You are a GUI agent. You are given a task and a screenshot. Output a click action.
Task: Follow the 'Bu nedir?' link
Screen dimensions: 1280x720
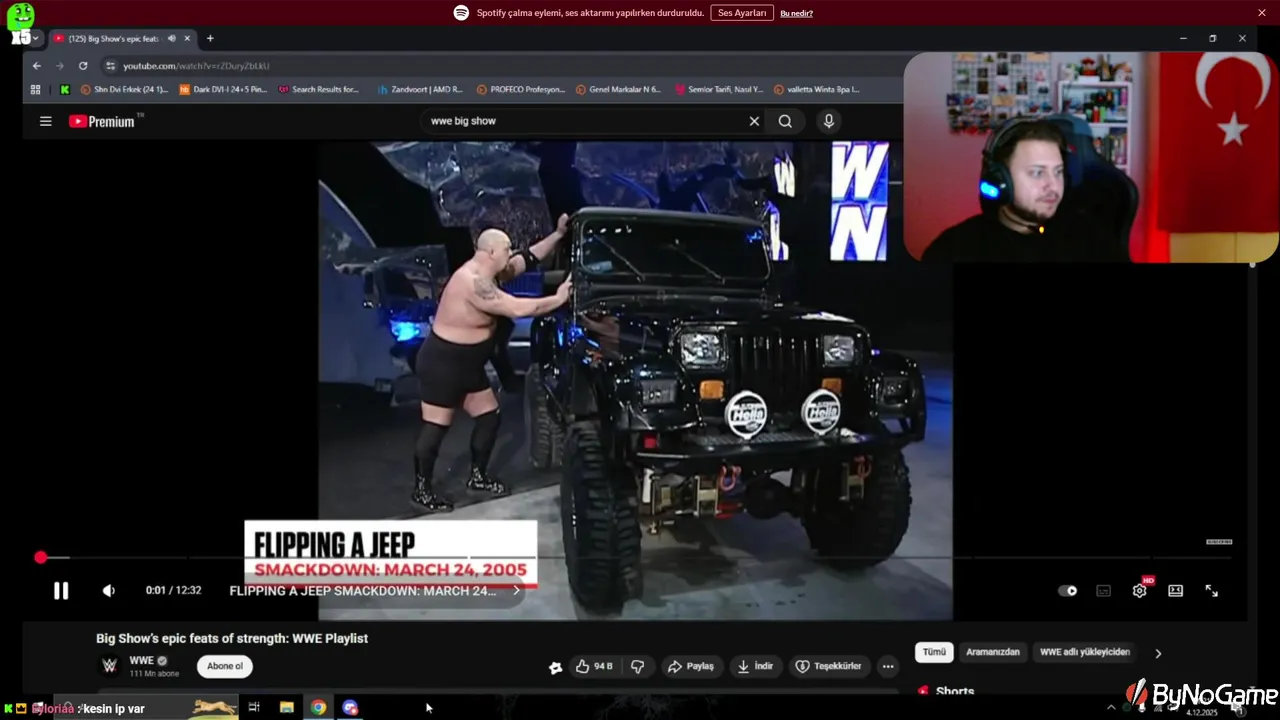(796, 13)
